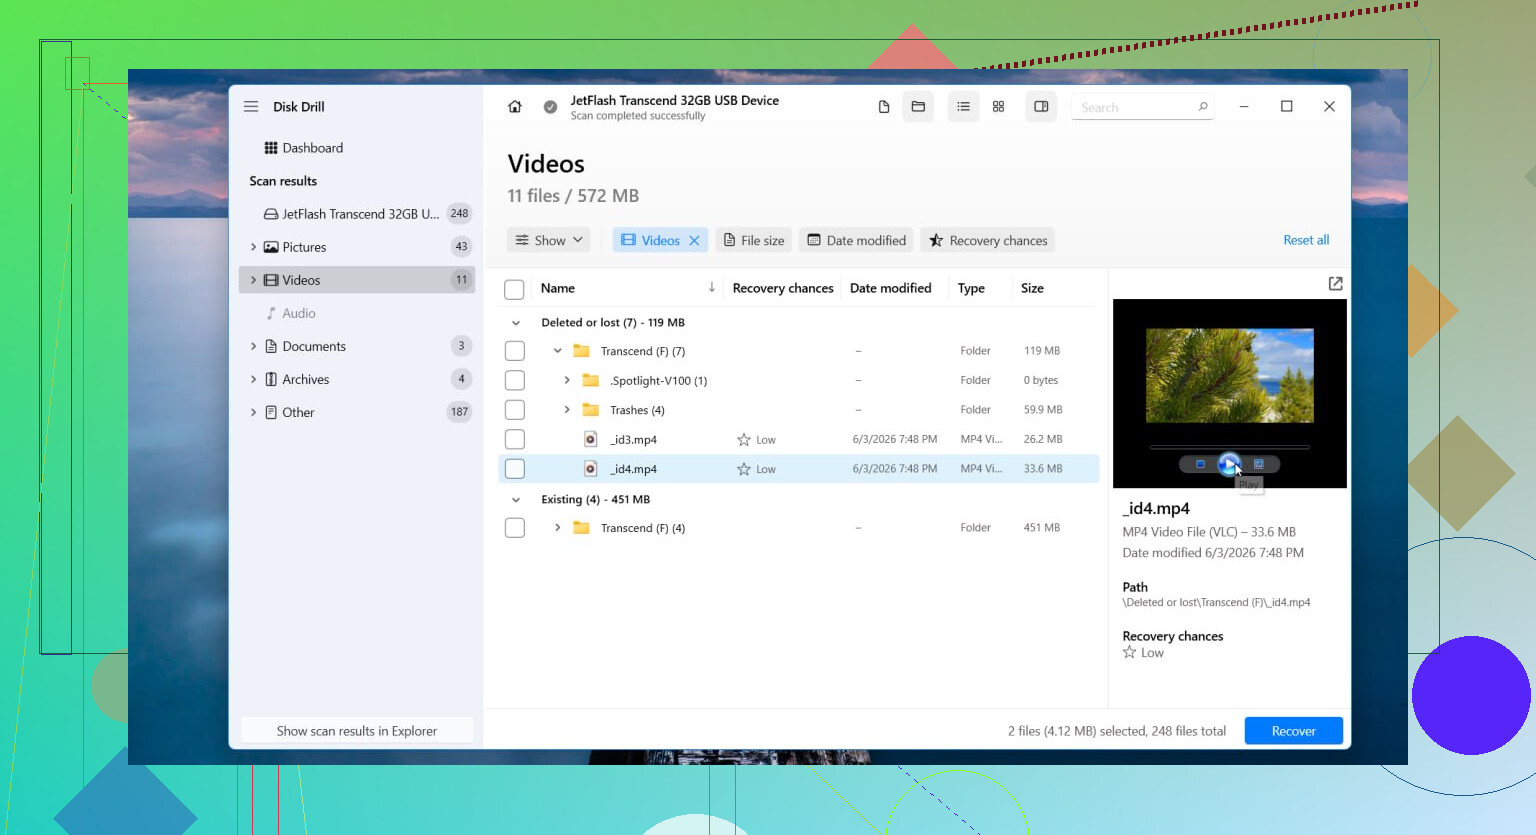This screenshot has height=835, width=1536.
Task: Switch to the file view icon
Action: (884, 107)
